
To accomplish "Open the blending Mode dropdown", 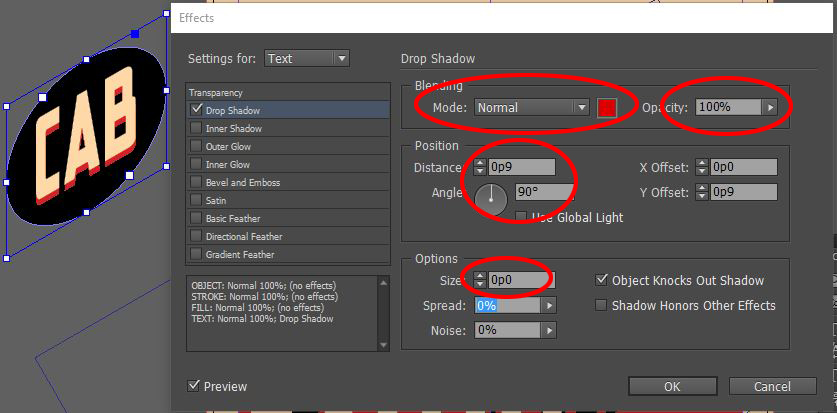I will pyautogui.click(x=580, y=108).
